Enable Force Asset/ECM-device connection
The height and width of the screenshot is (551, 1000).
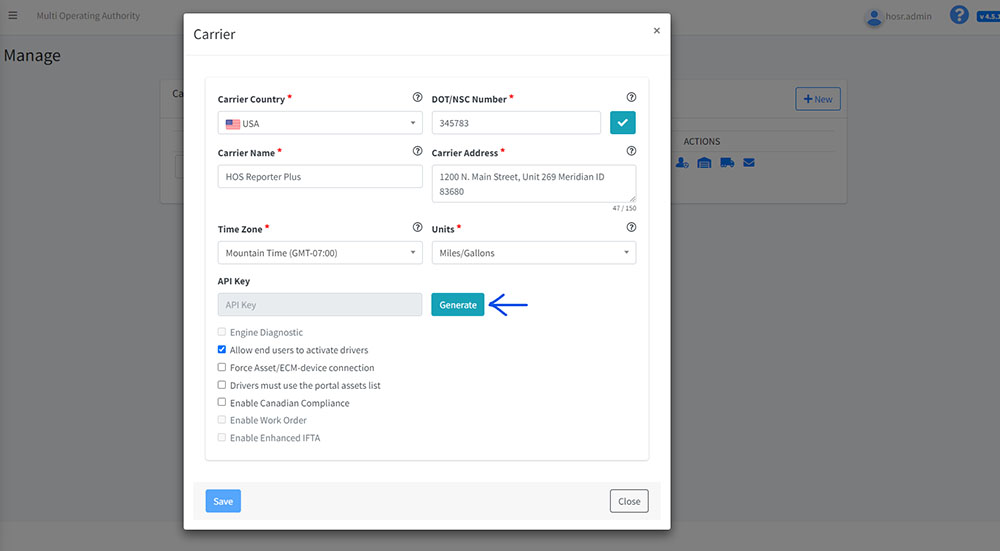pyautogui.click(x=222, y=367)
